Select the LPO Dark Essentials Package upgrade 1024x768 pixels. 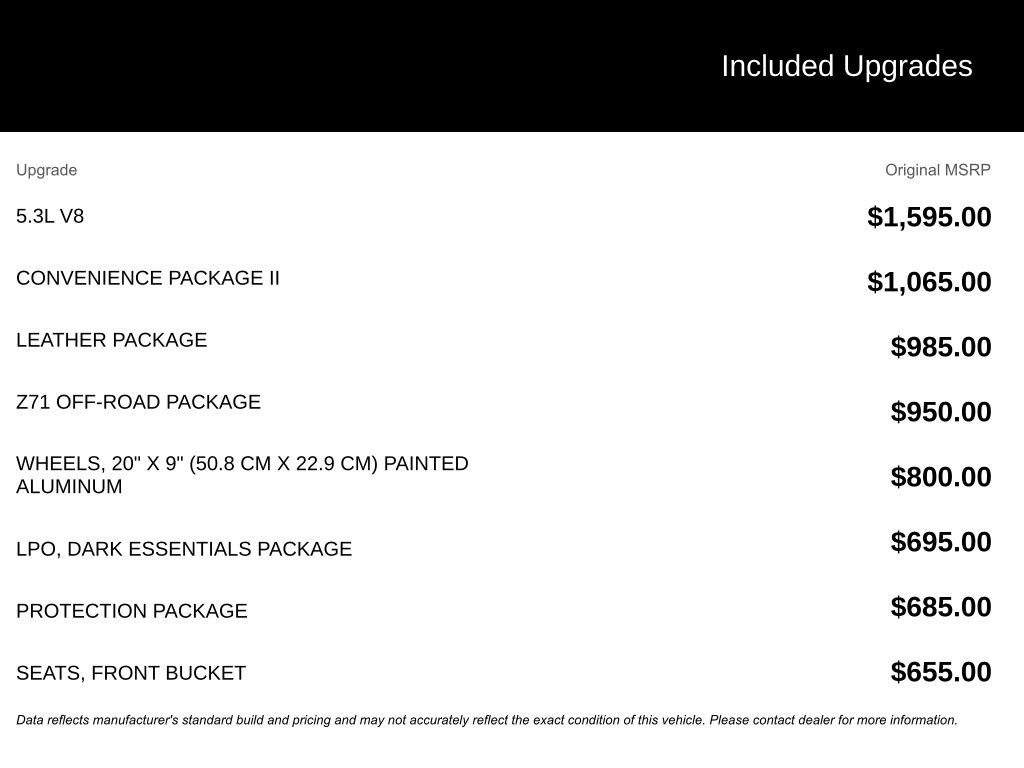(184, 549)
